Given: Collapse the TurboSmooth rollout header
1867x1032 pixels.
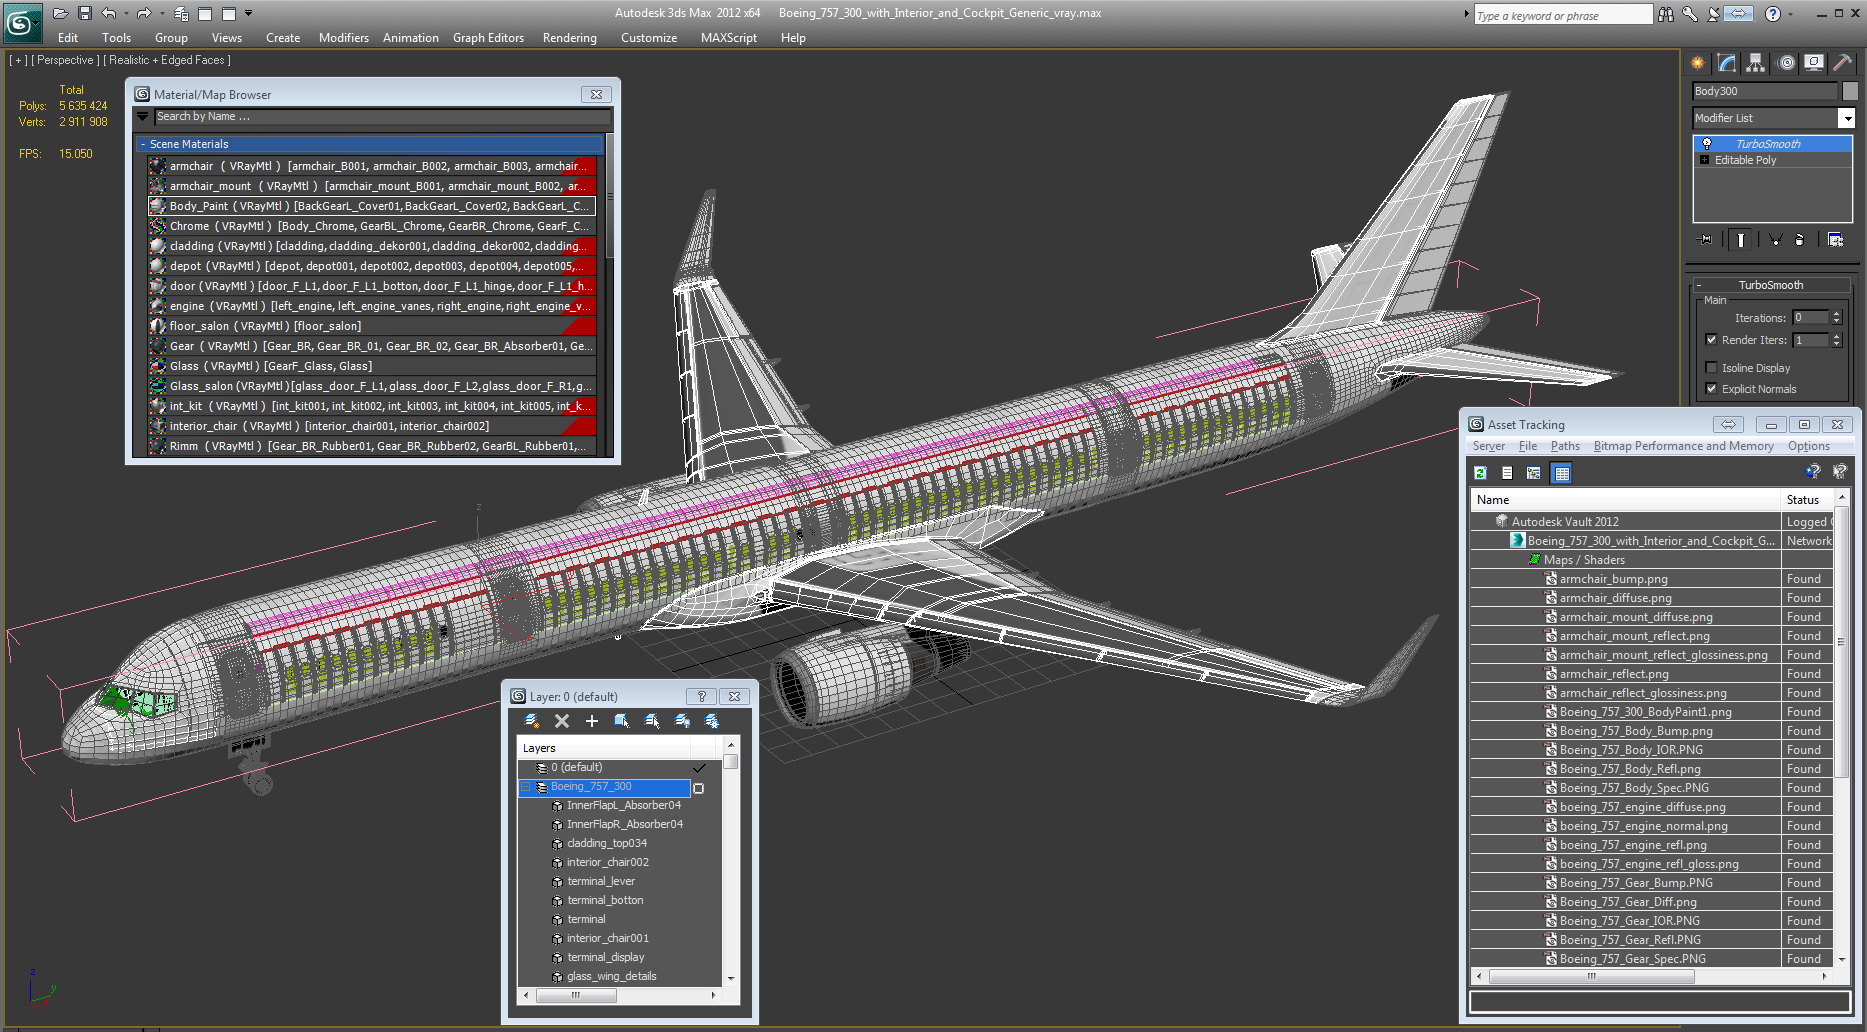Looking at the screenshot, I should tap(1770, 285).
